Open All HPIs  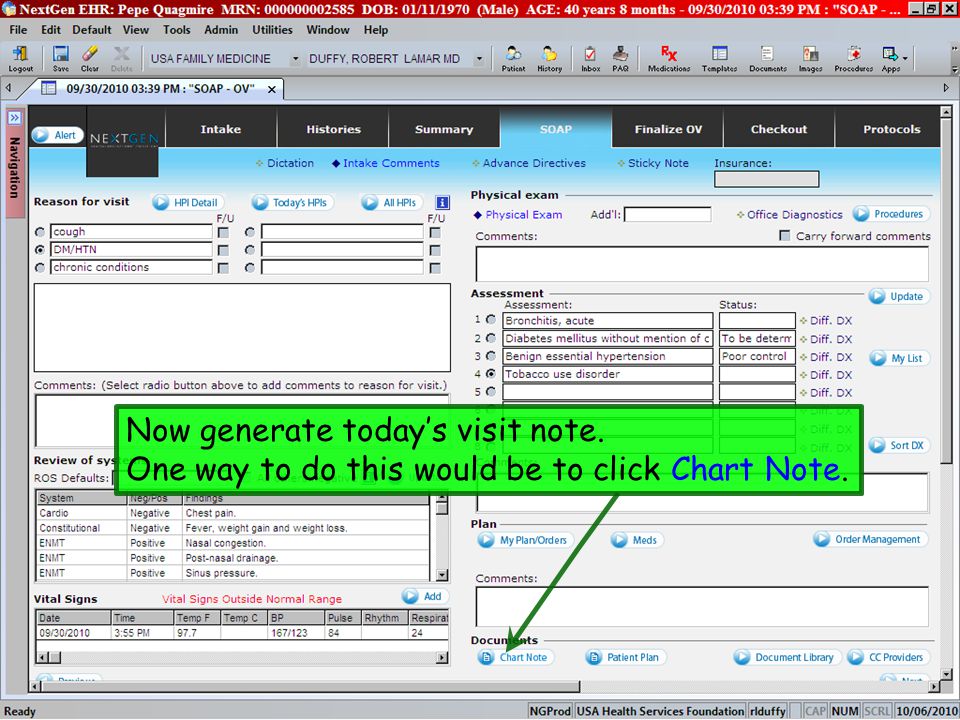tap(391, 203)
